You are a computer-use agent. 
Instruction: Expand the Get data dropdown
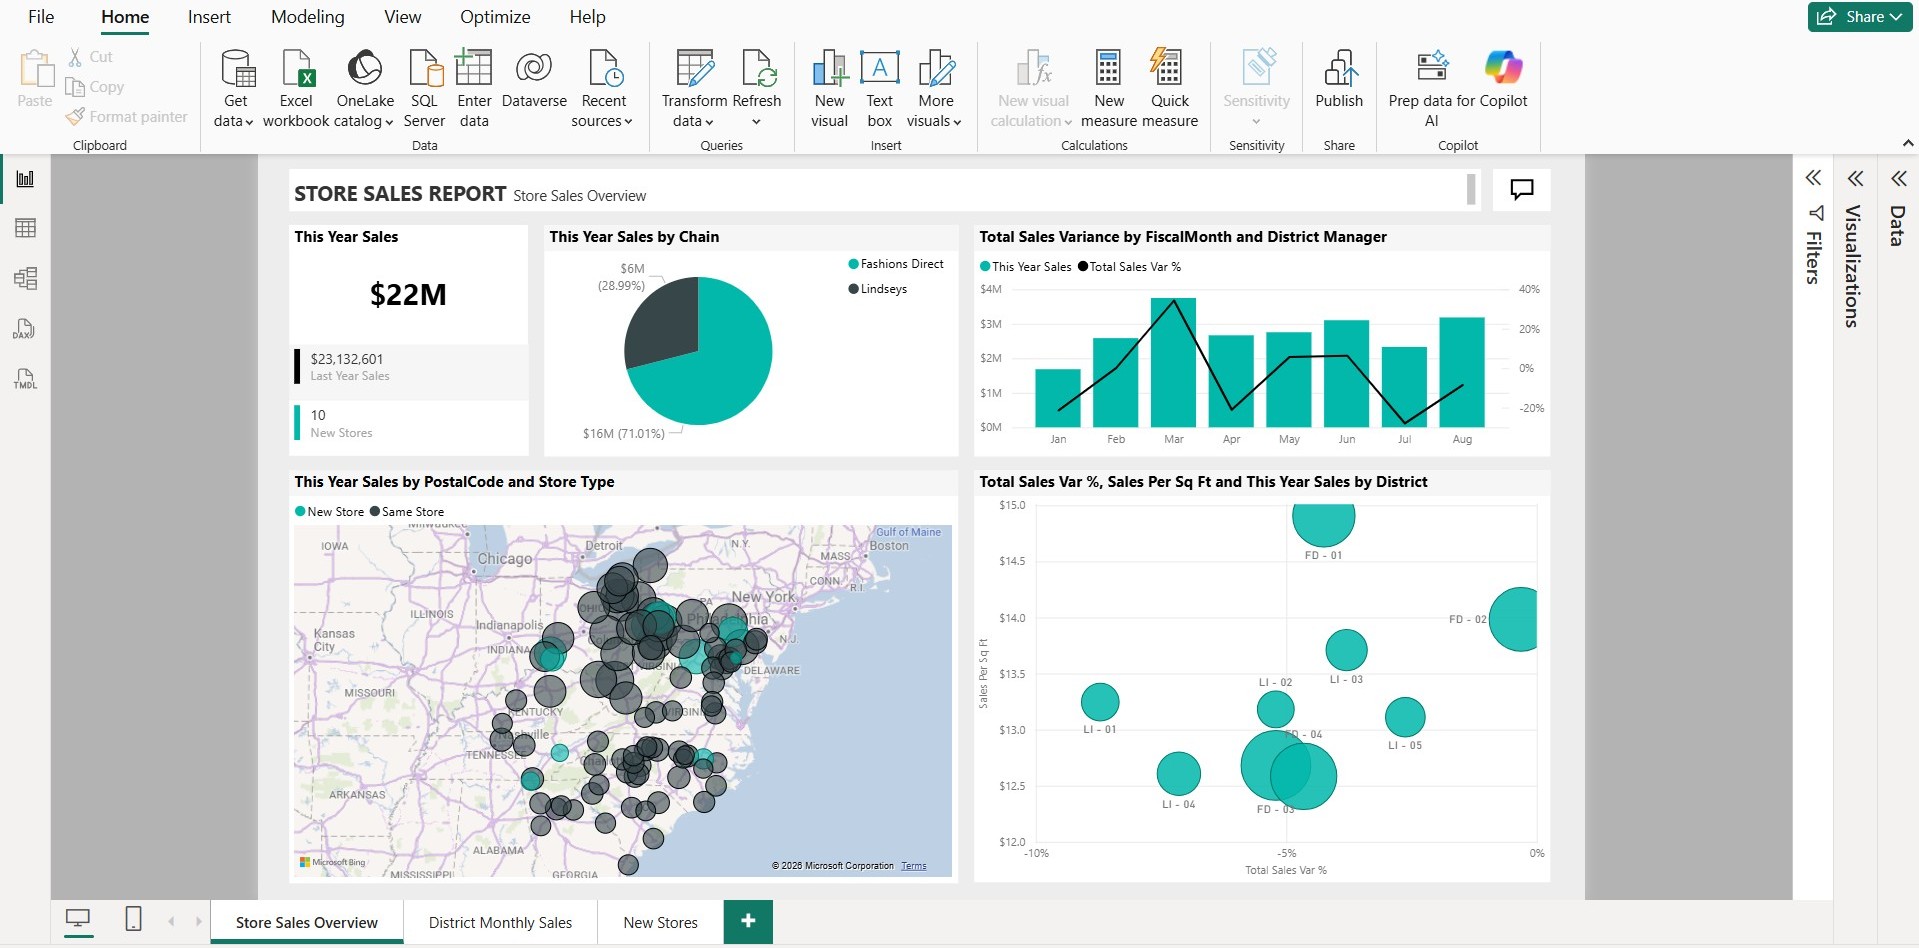pyautogui.click(x=234, y=121)
